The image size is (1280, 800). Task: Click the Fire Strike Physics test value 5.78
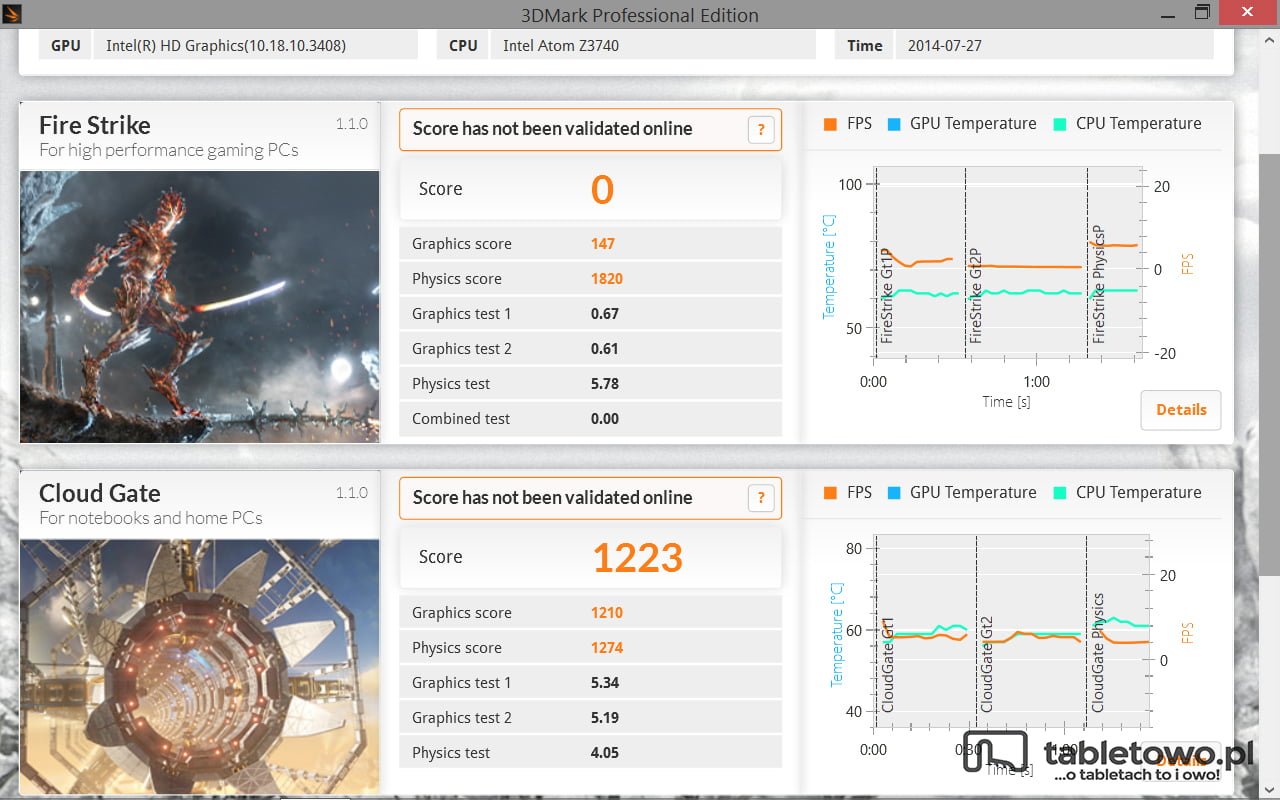[x=605, y=384]
